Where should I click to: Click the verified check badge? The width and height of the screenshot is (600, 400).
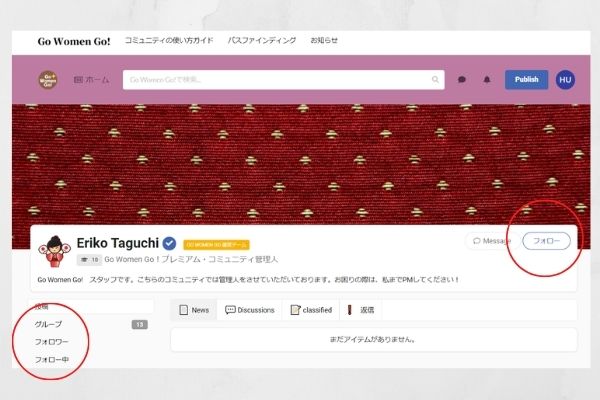coord(169,243)
